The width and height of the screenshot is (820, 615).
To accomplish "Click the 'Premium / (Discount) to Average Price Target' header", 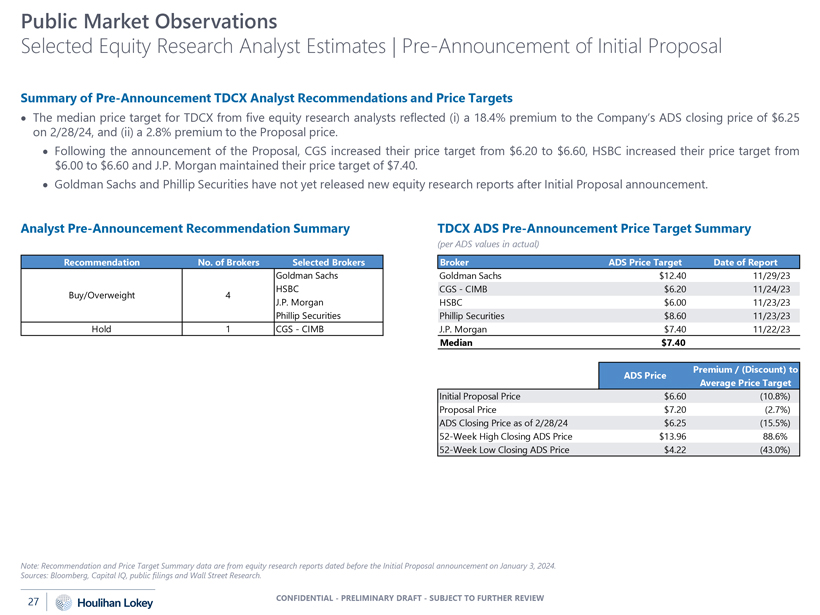I will 745,376.
